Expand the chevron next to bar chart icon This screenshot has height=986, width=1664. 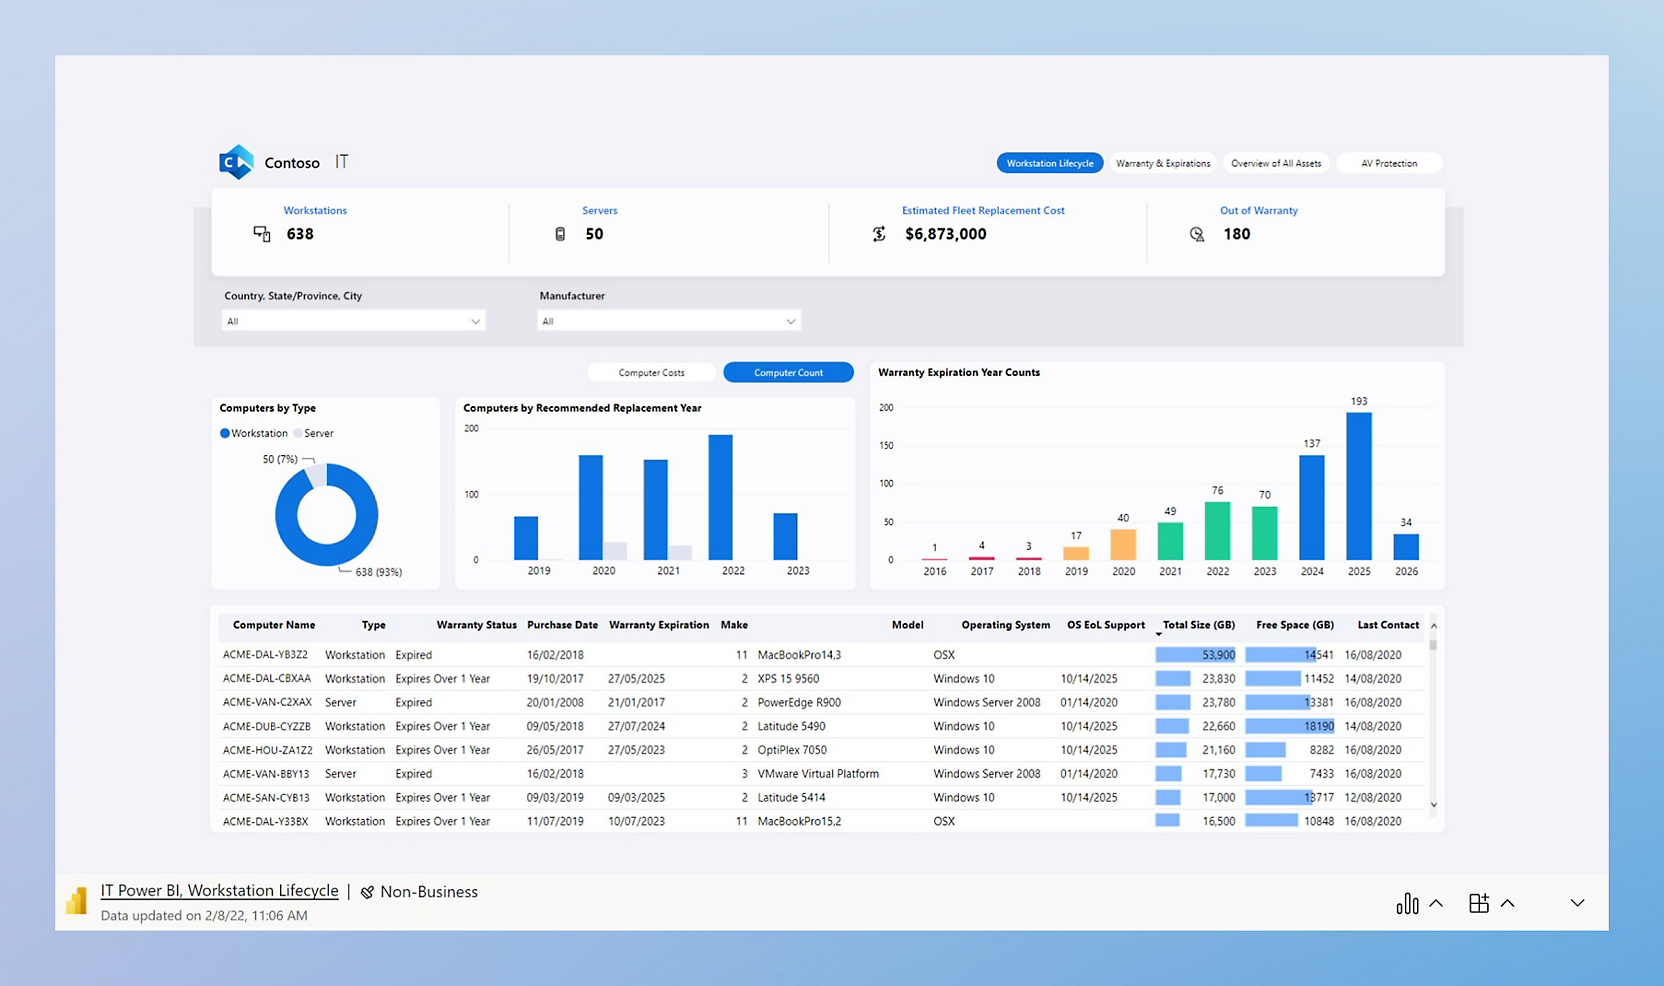[1436, 903]
